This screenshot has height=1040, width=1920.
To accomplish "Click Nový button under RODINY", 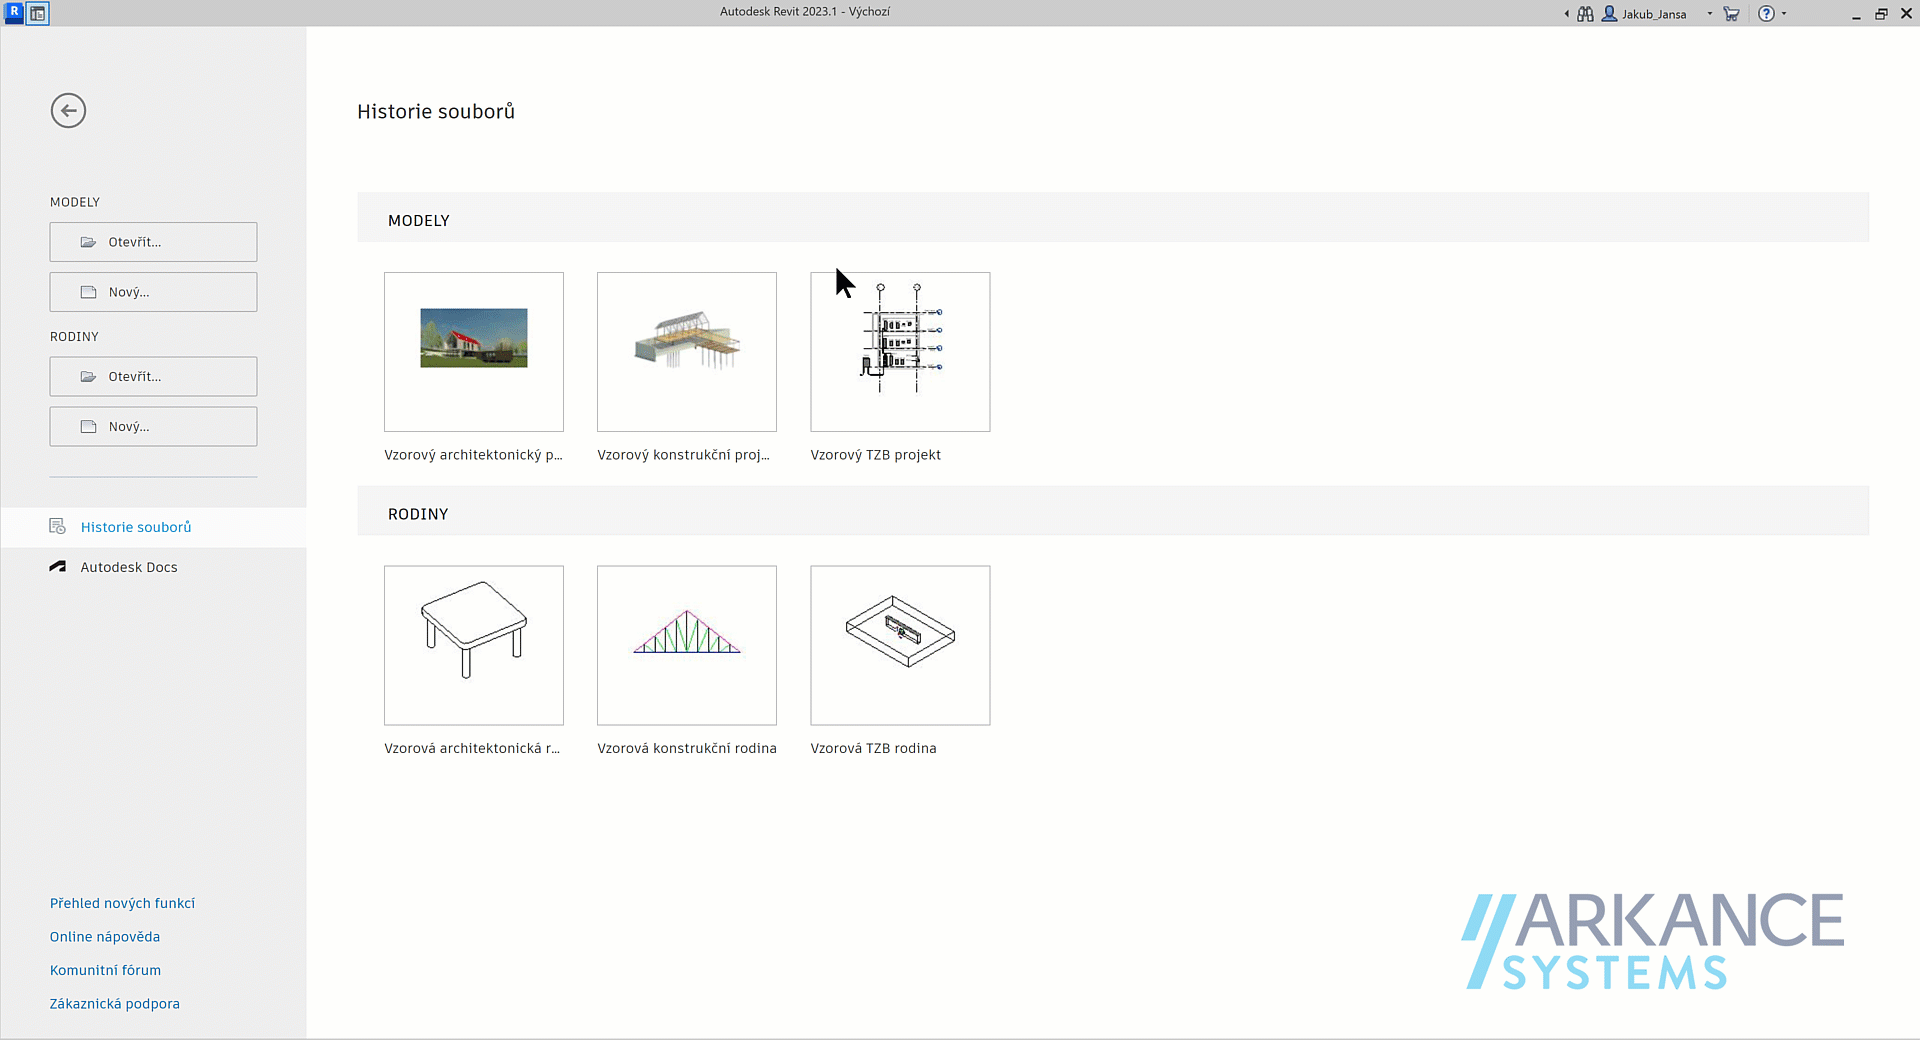I will coord(153,427).
